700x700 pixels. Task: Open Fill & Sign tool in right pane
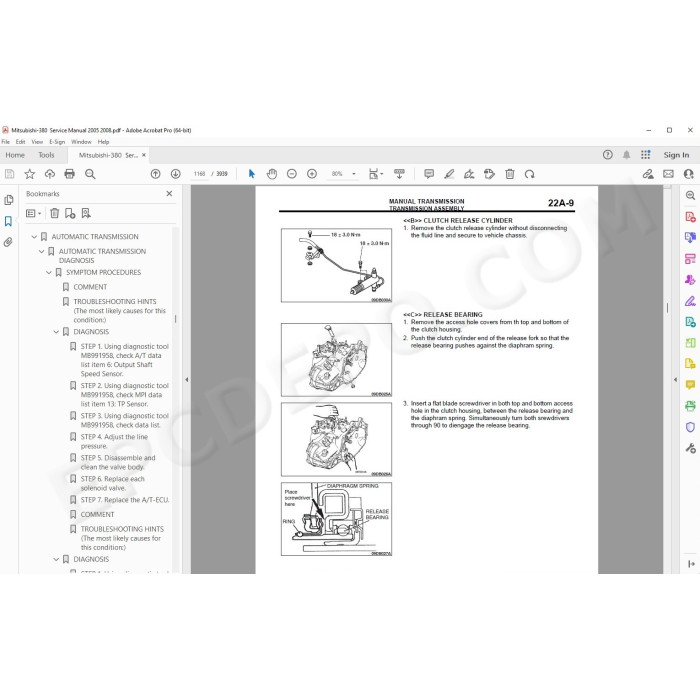pyautogui.click(x=690, y=301)
